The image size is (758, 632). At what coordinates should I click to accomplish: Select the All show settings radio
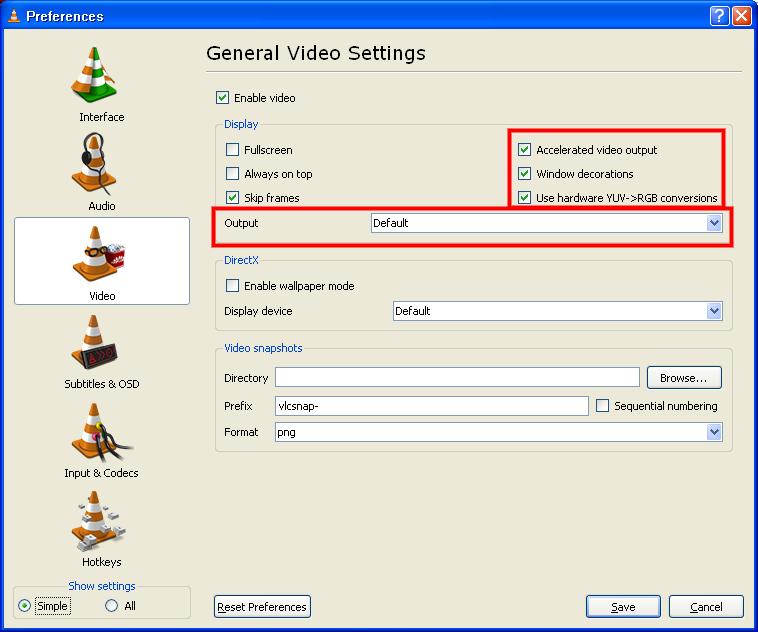(112, 605)
